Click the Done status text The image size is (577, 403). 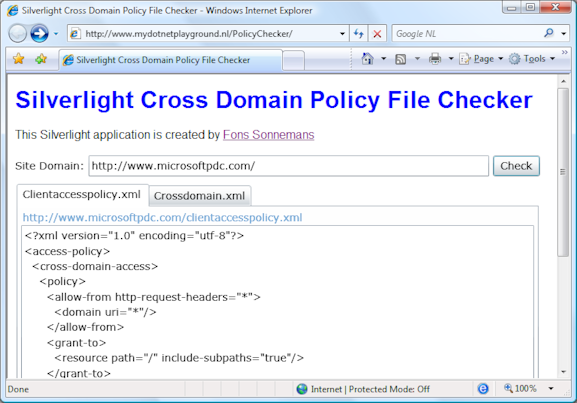coord(18,389)
